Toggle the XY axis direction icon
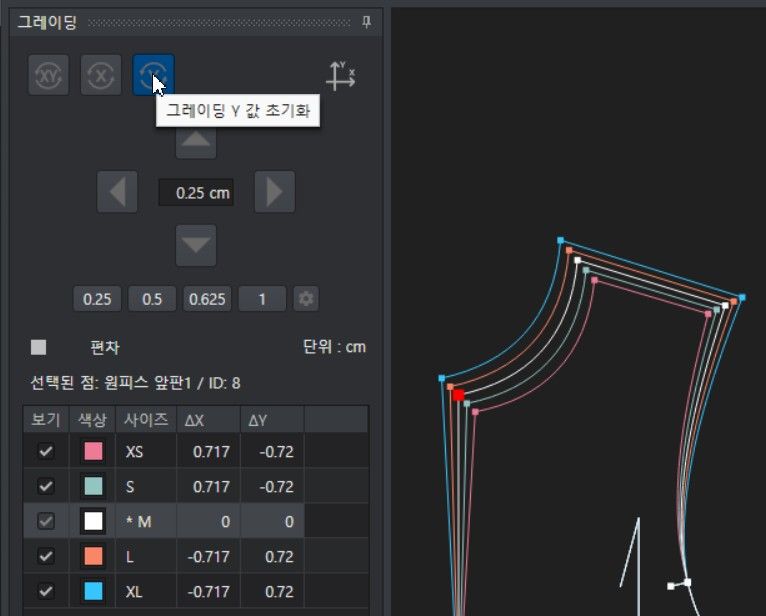This screenshot has width=766, height=616. [x=340, y=76]
